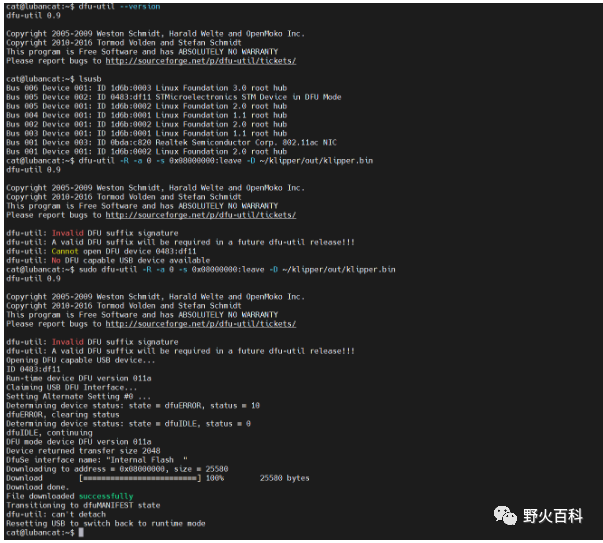The width and height of the screenshot is (603, 543).
Task: Click the red 'Invalid' word in the first error message
Action: click(68, 233)
